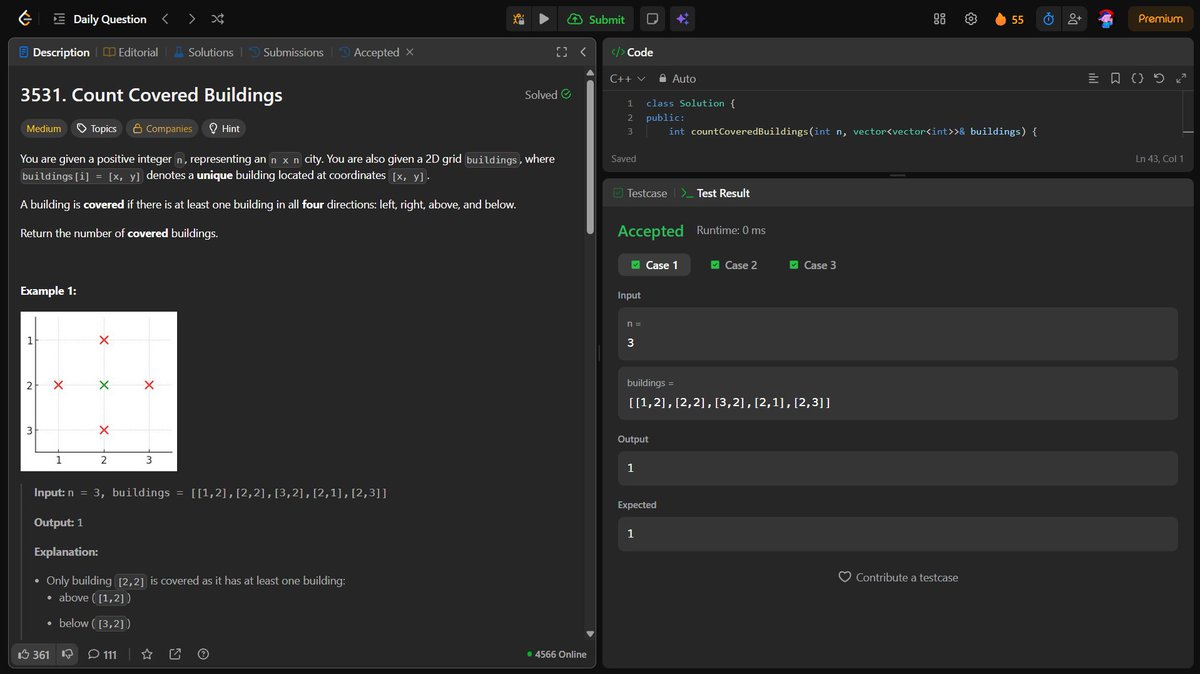Start the debugger bug icon
The image size is (1200, 674).
tap(519, 19)
